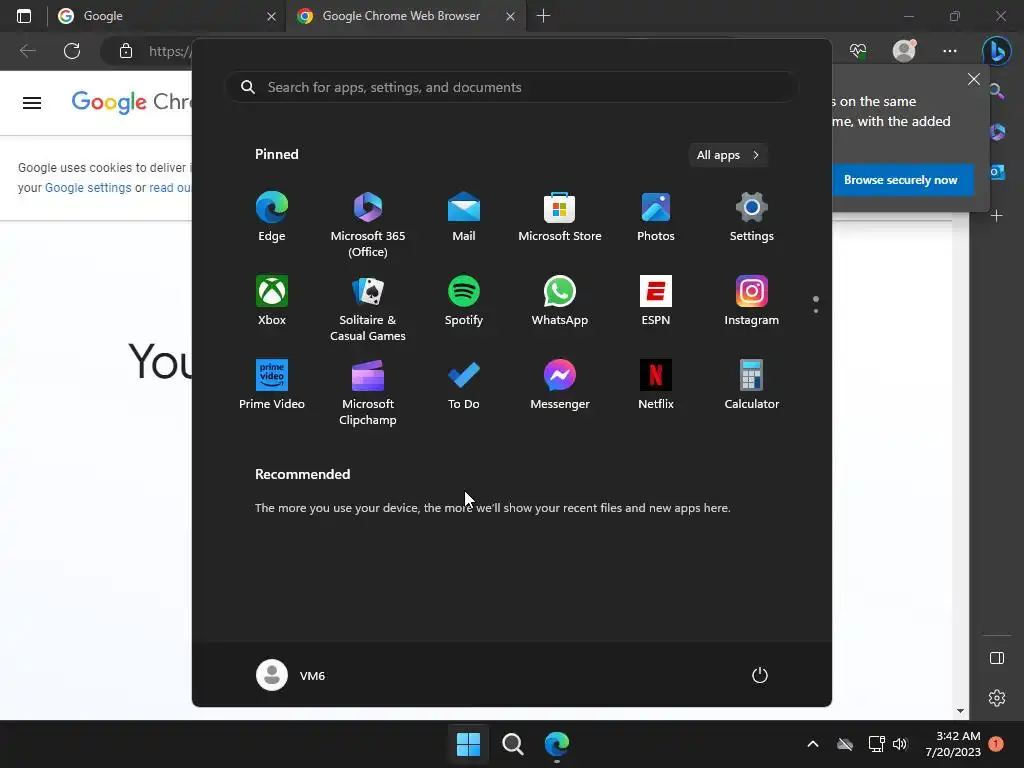Launch Microsoft 365 (Office) app
The height and width of the screenshot is (768, 1024).
368,225
